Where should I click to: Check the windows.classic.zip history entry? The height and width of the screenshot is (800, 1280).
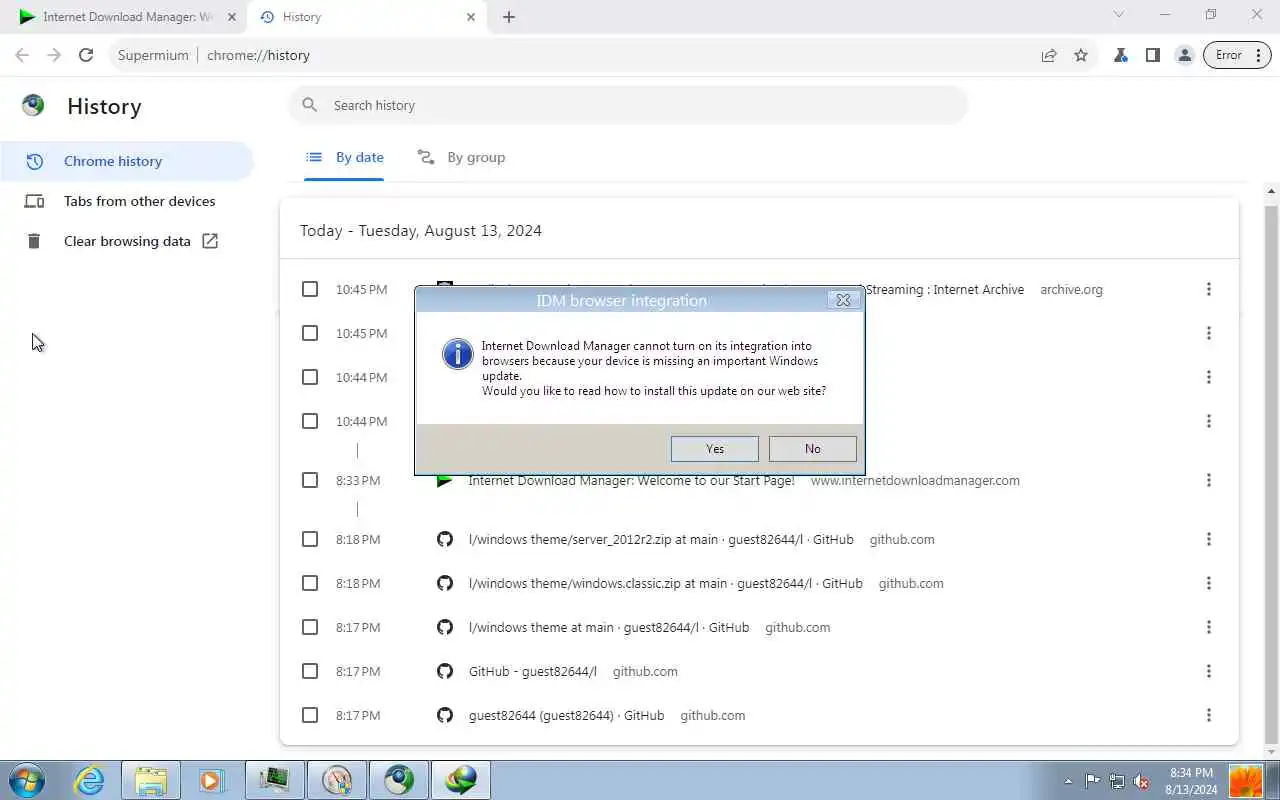[x=310, y=583]
